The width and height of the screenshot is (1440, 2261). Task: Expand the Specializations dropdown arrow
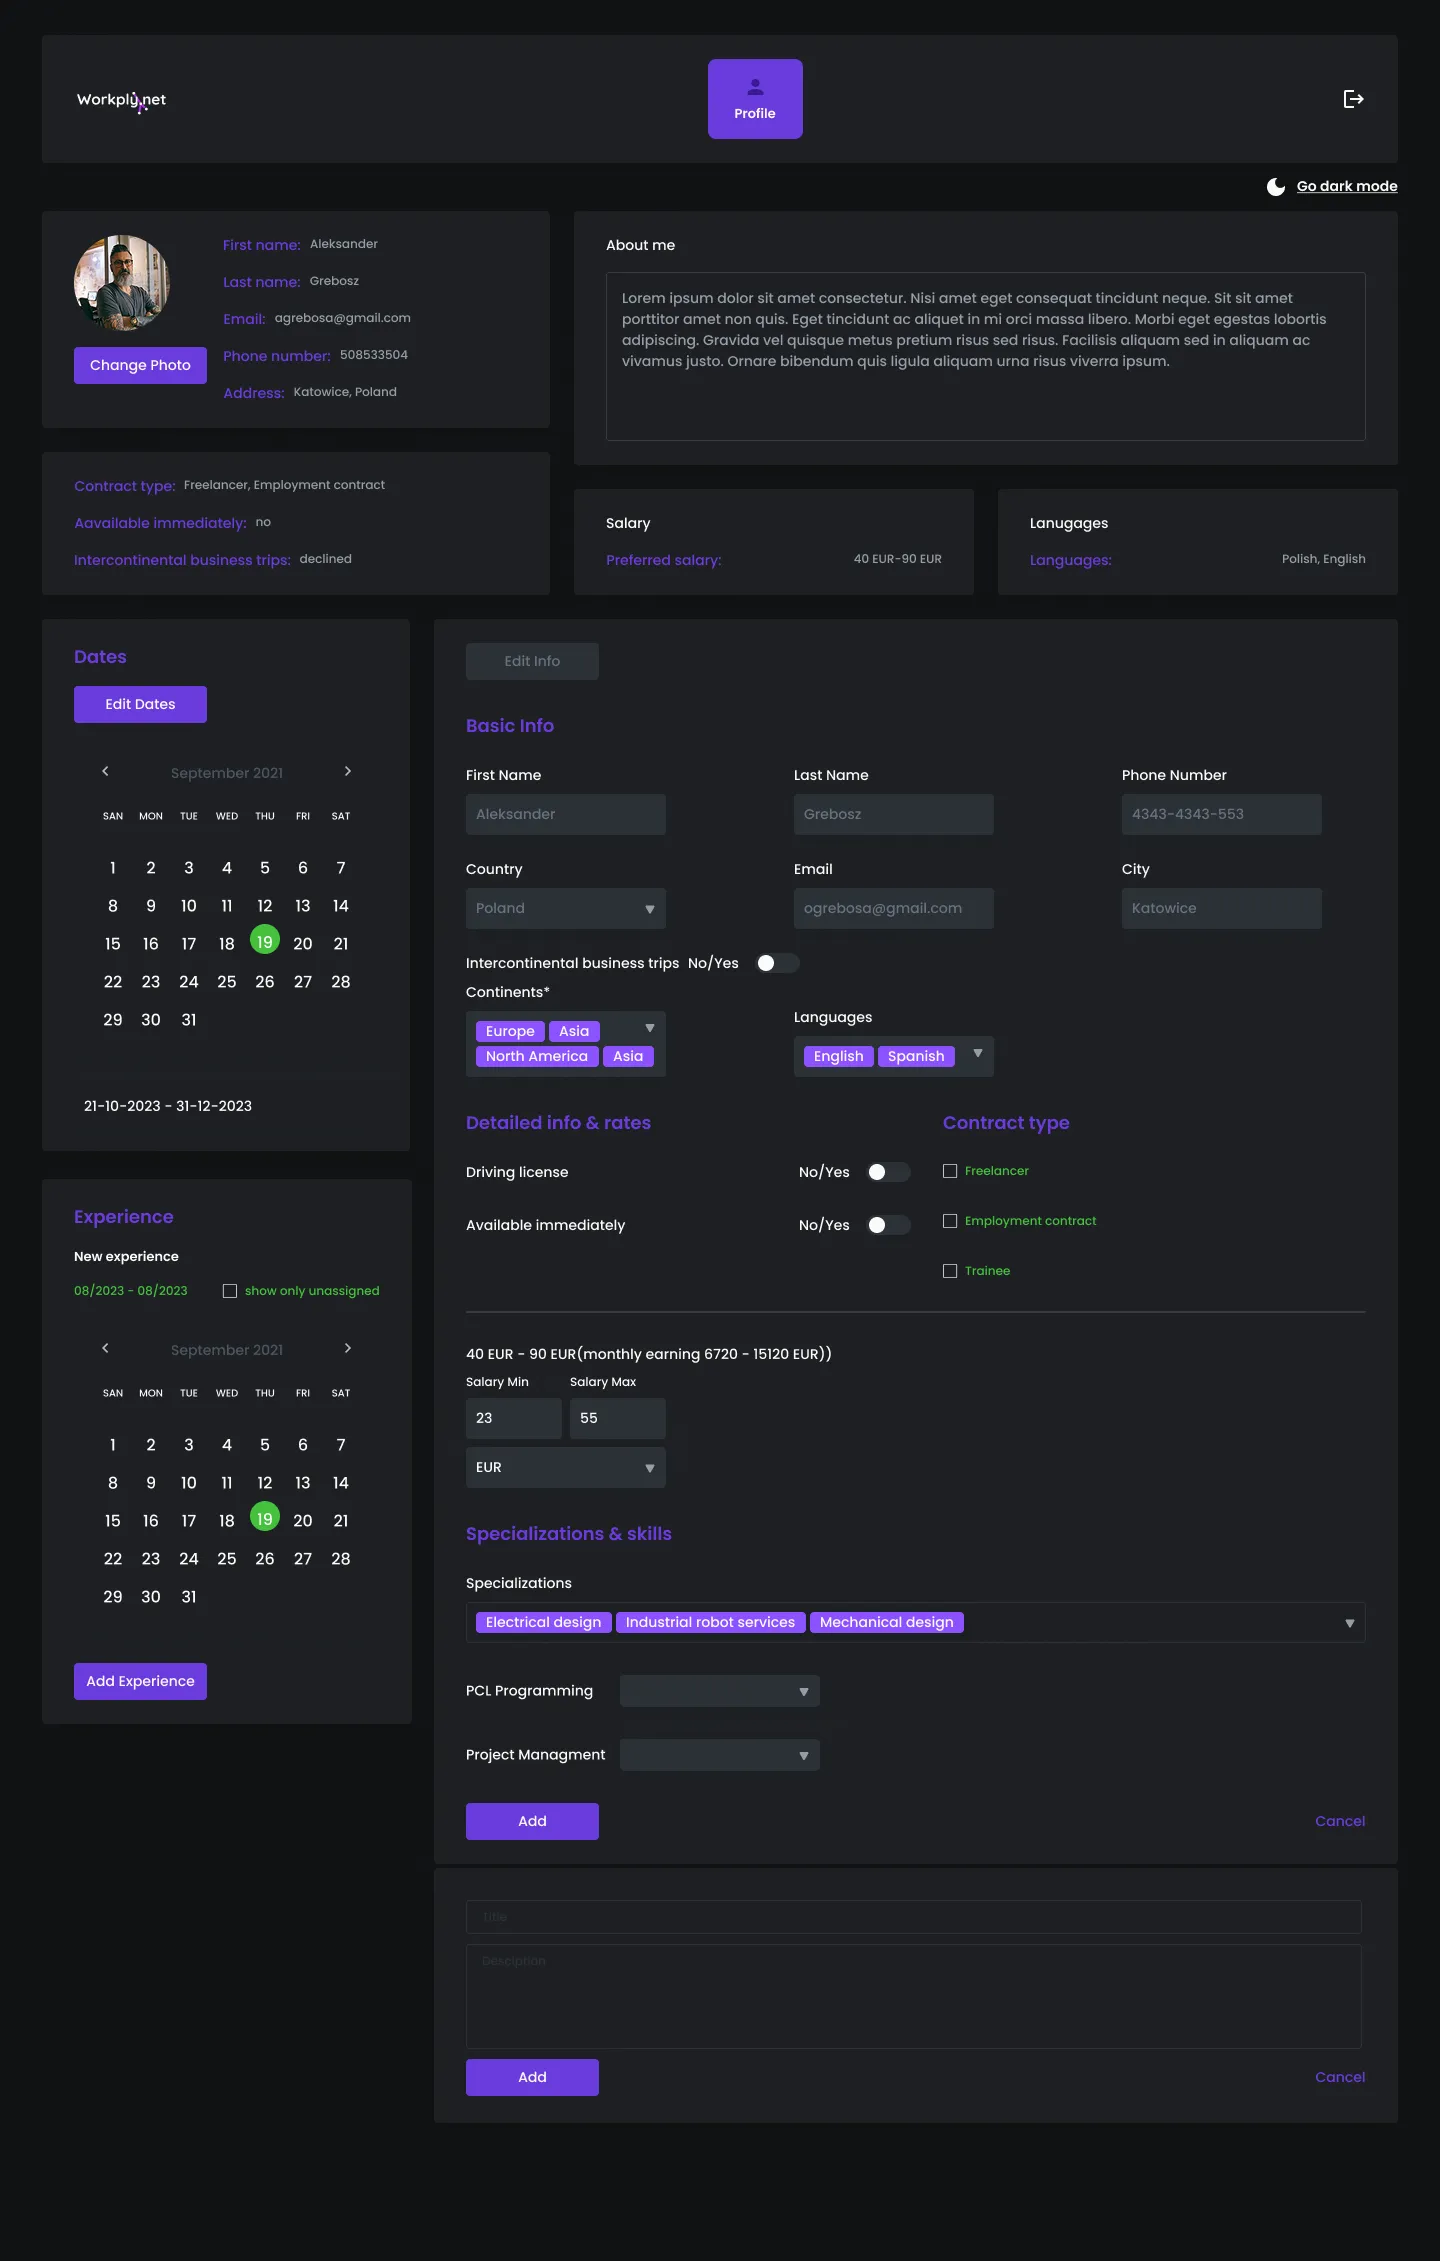coord(1349,1623)
